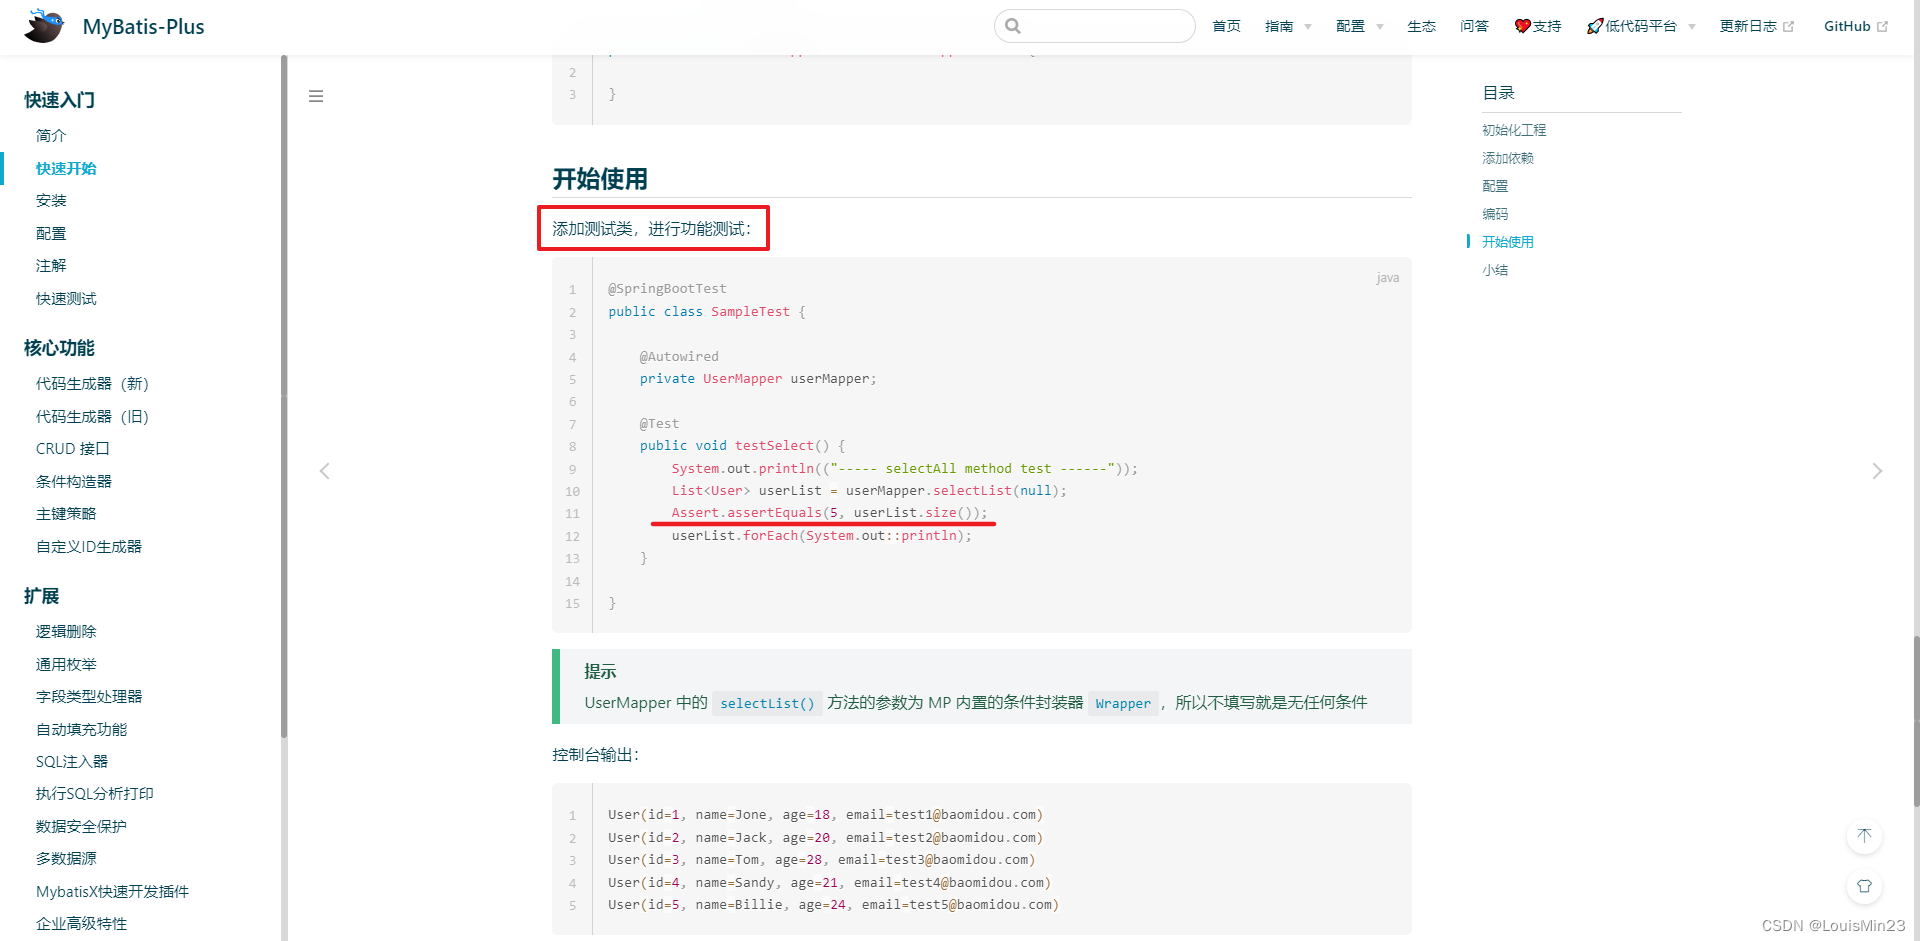The height and width of the screenshot is (941, 1920).
Task: Click the page vertical scrollbar
Action: (1916, 720)
